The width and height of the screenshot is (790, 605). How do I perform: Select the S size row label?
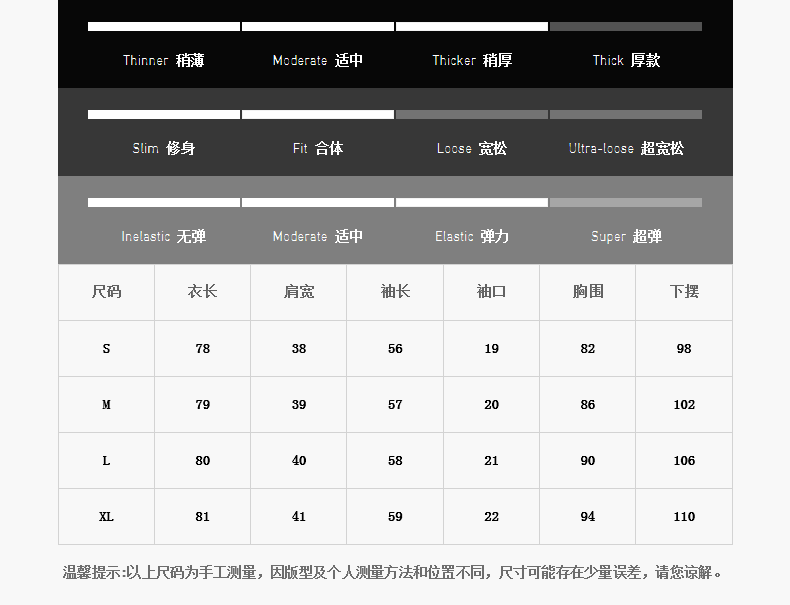point(106,349)
